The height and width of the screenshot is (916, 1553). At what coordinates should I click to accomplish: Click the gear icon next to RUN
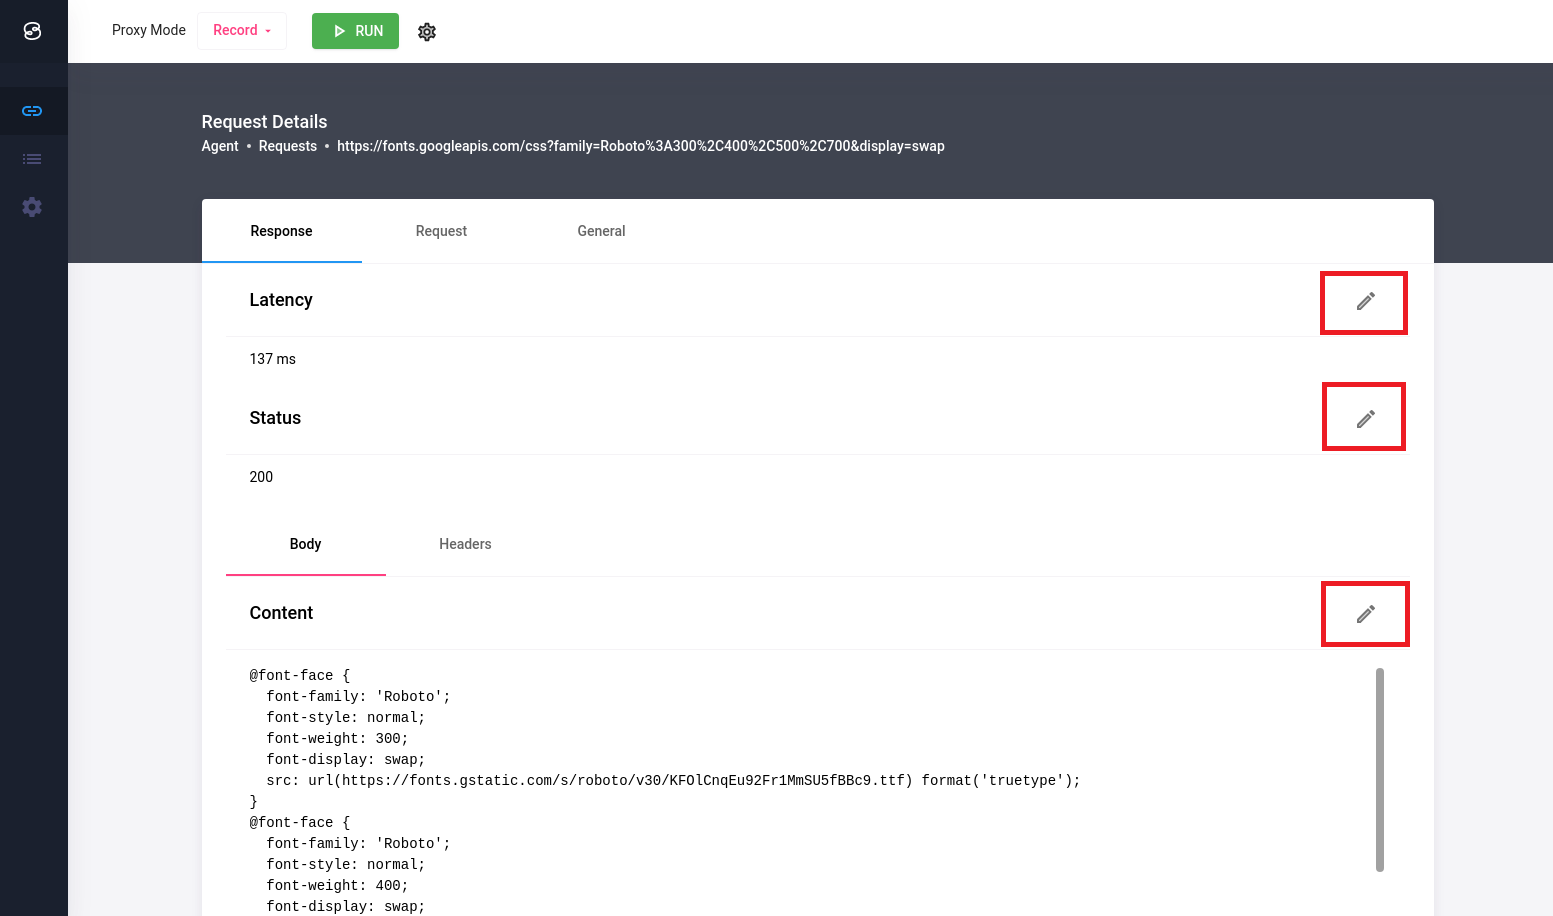coord(427,32)
